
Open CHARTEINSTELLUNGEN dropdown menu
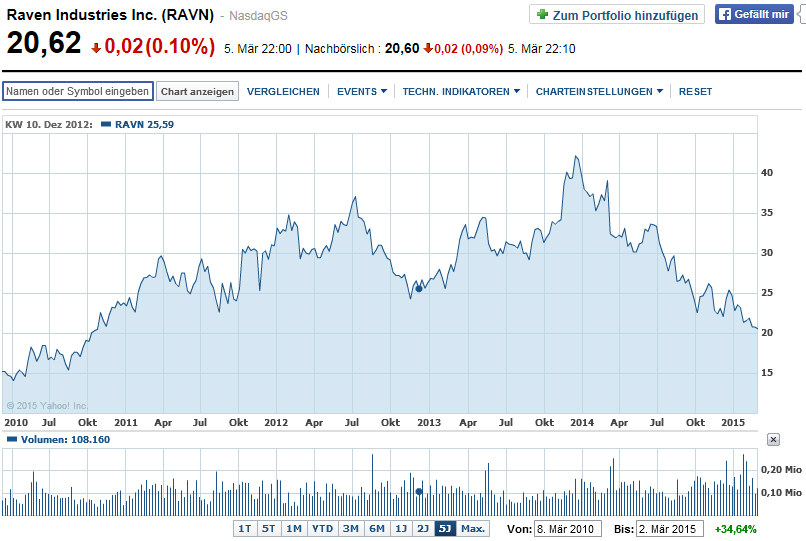tap(599, 92)
